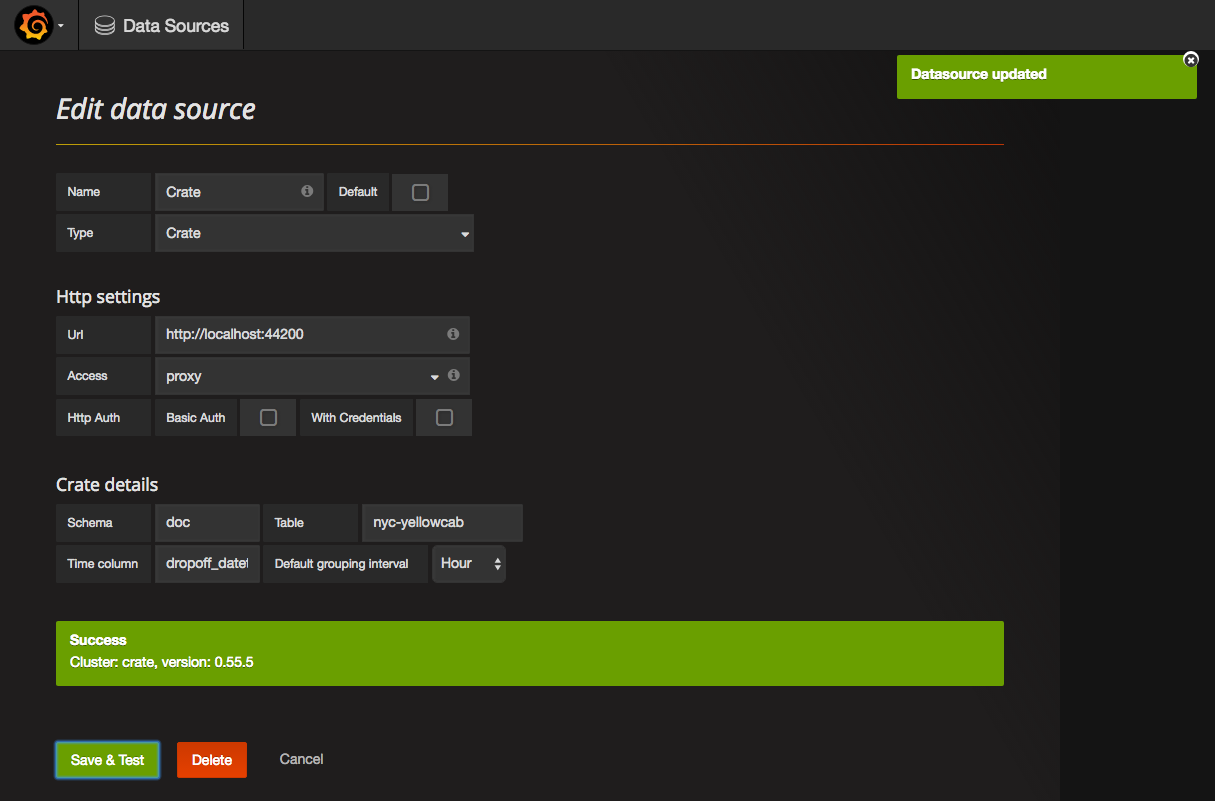Click the Http settings section heading

tap(108, 297)
